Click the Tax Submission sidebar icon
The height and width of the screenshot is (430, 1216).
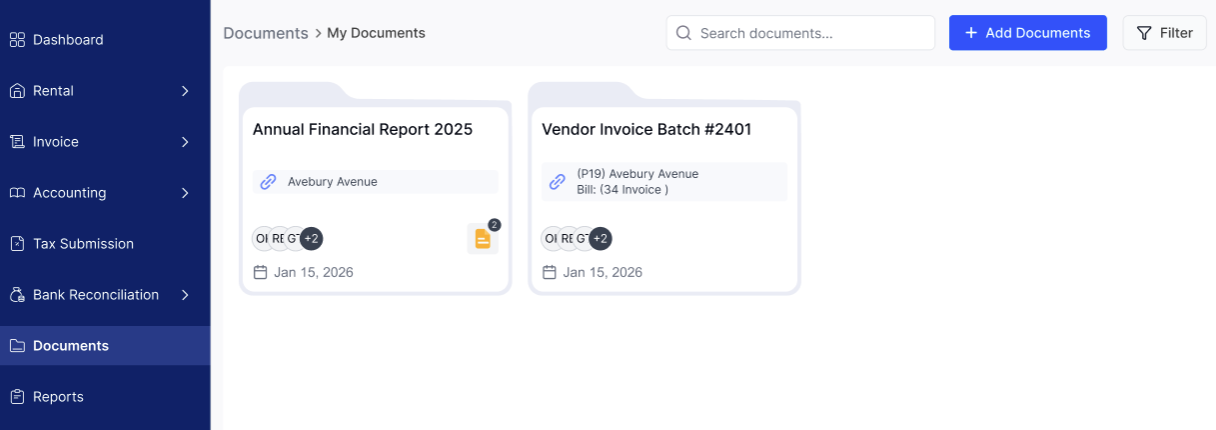point(17,244)
